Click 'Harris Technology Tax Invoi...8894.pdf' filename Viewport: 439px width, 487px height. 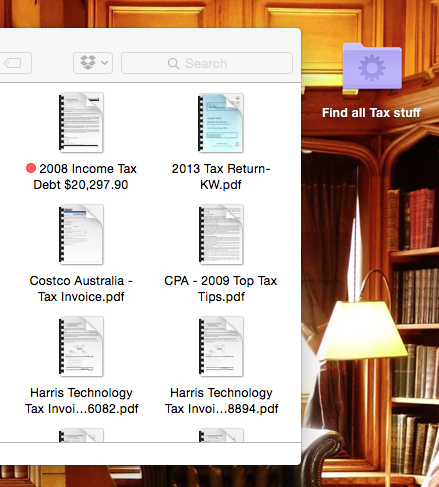tap(221, 401)
